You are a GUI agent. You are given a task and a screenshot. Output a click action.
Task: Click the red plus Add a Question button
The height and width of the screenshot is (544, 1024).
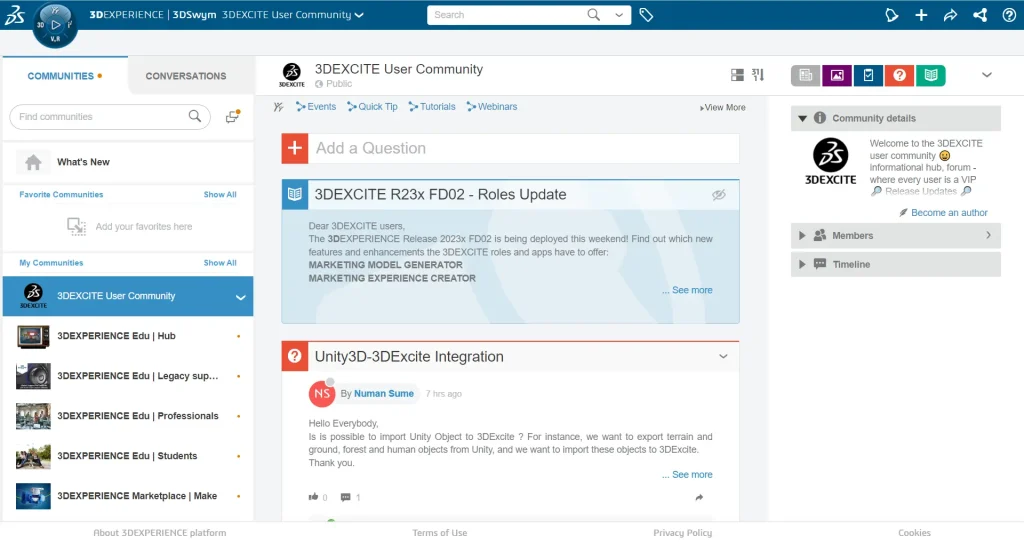[295, 148]
